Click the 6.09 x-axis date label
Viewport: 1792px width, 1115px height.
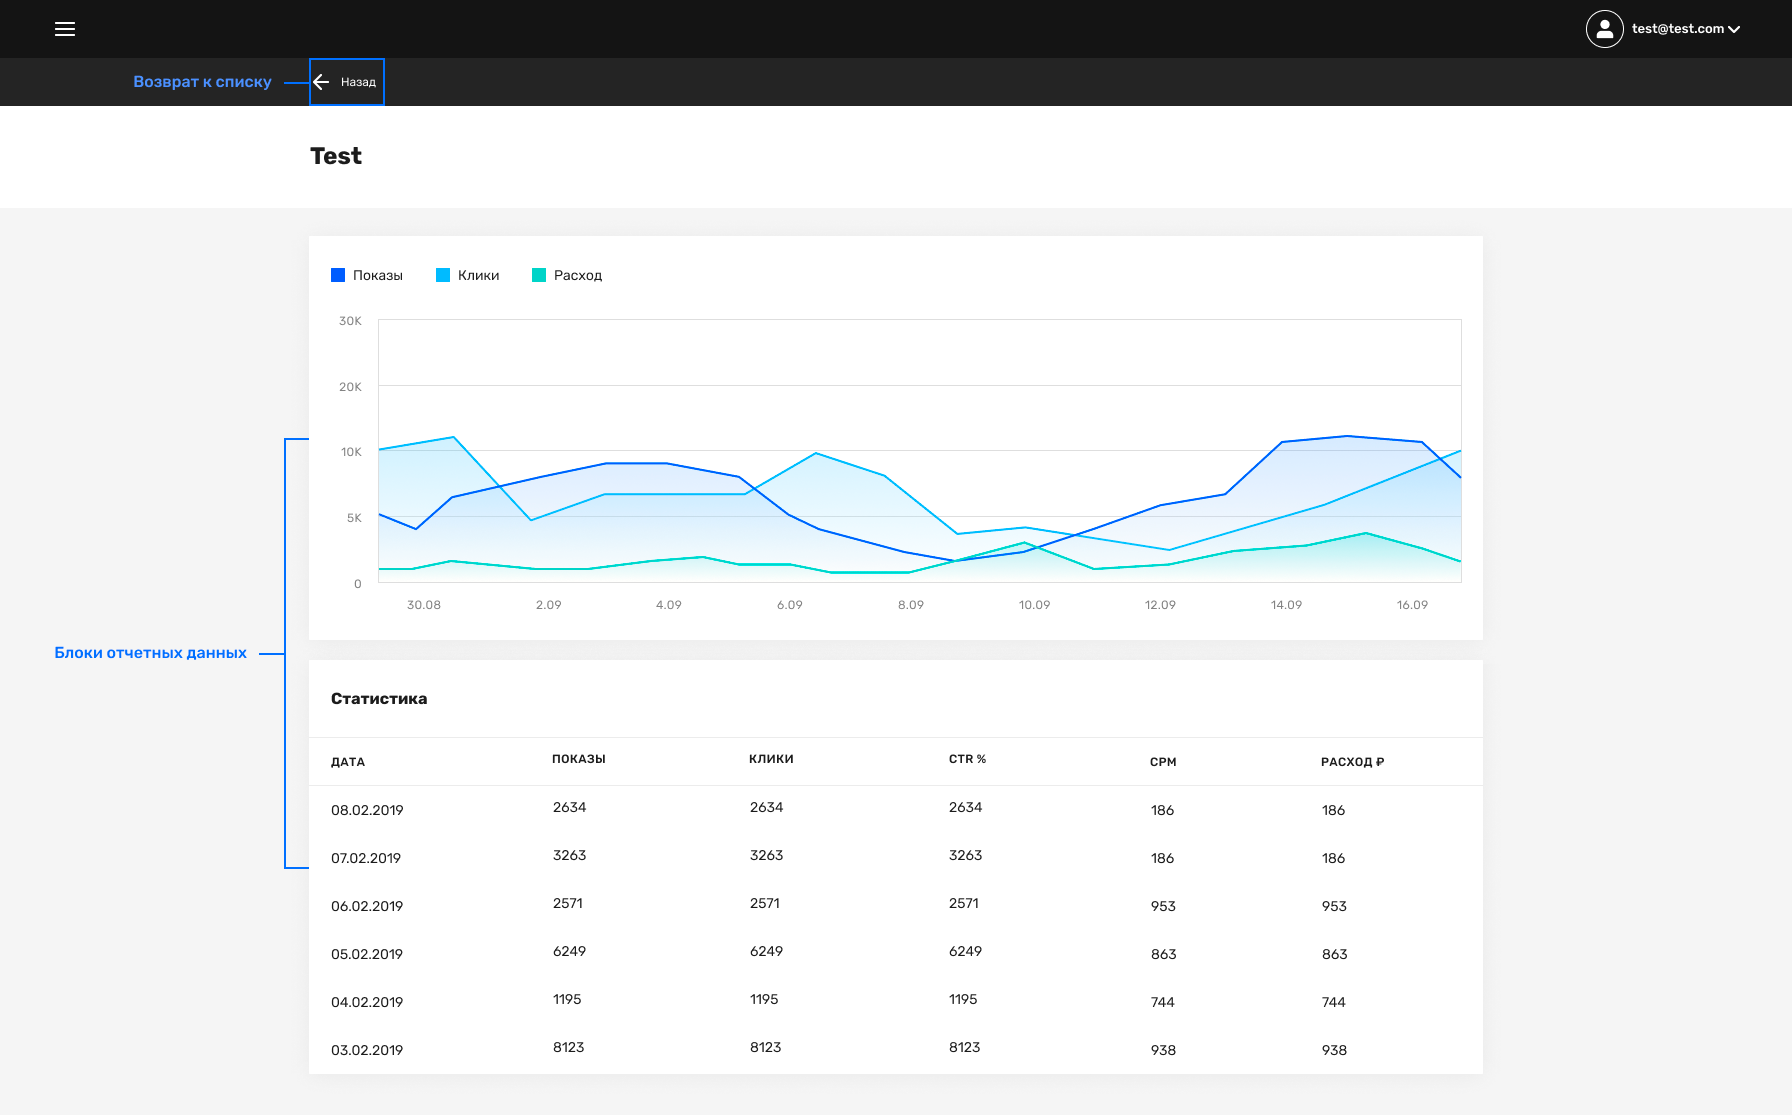click(x=790, y=605)
